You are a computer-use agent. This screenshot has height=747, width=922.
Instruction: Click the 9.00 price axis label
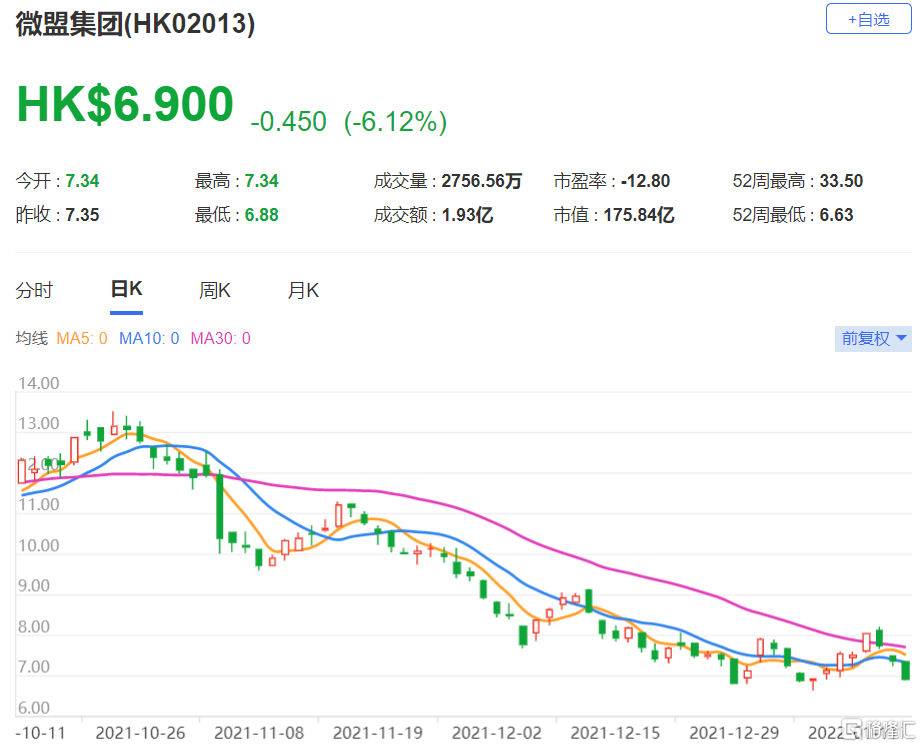(x=34, y=586)
